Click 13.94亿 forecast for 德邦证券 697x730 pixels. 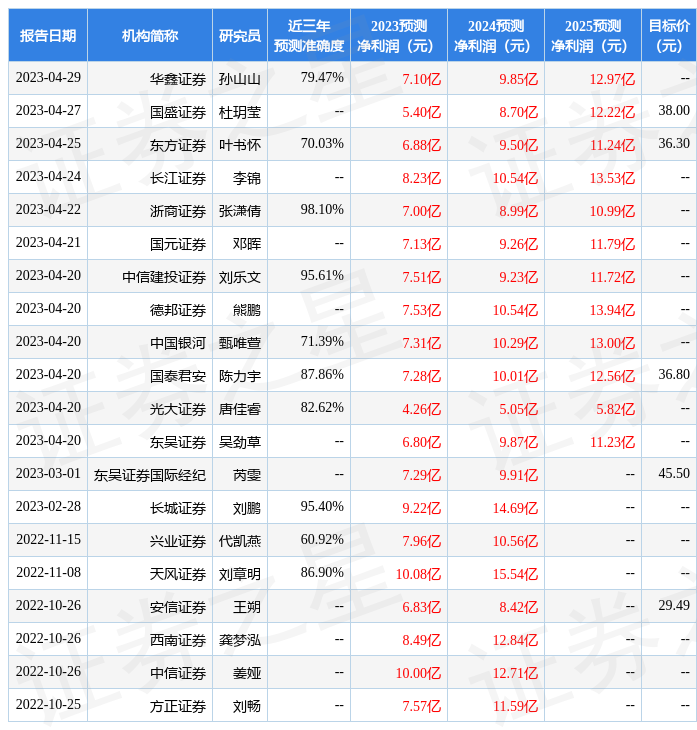pos(612,311)
